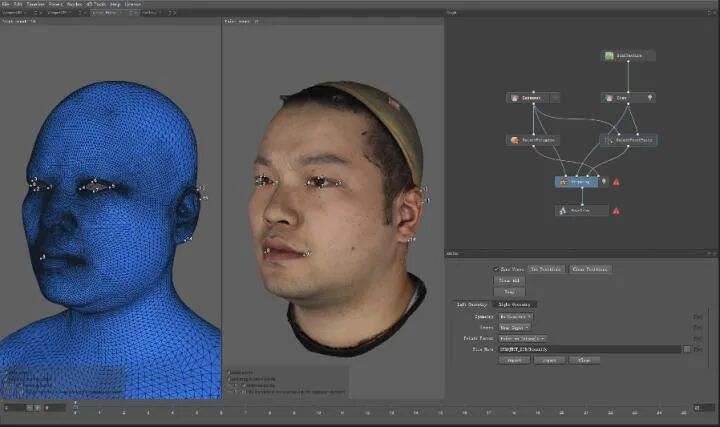
Task: Switch to the Viewport2D tab
Action: (x=57, y=13)
